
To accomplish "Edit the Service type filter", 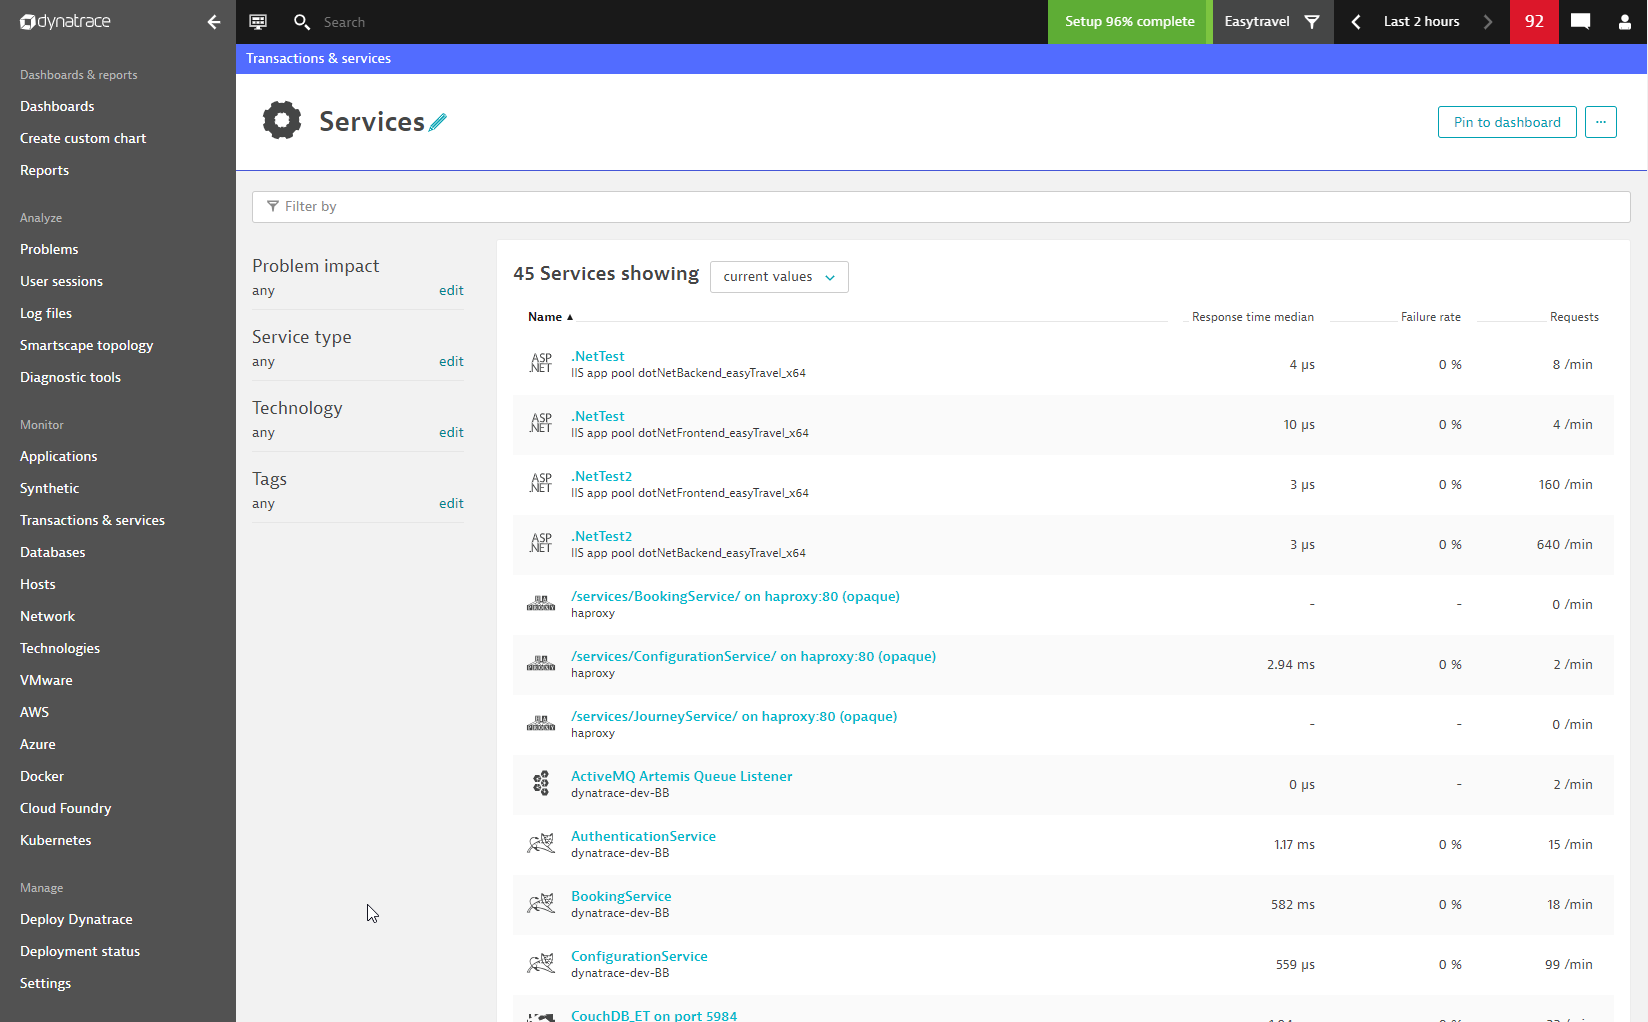I will click(x=451, y=361).
